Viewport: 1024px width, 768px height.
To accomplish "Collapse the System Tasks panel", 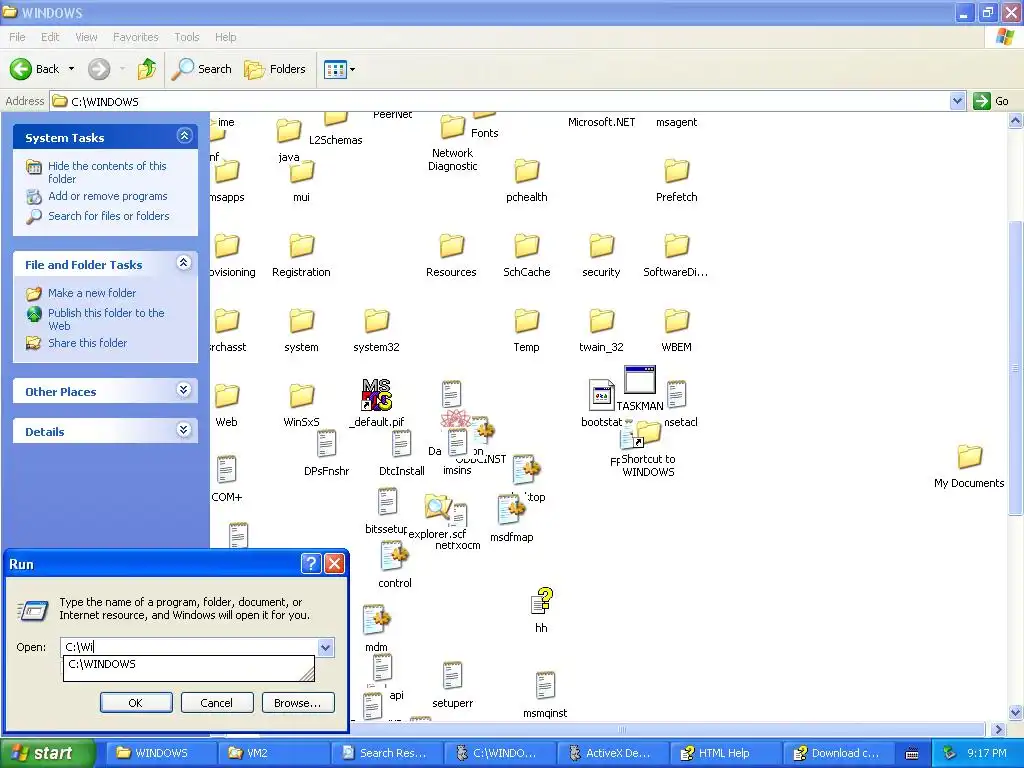I will pyautogui.click(x=184, y=136).
